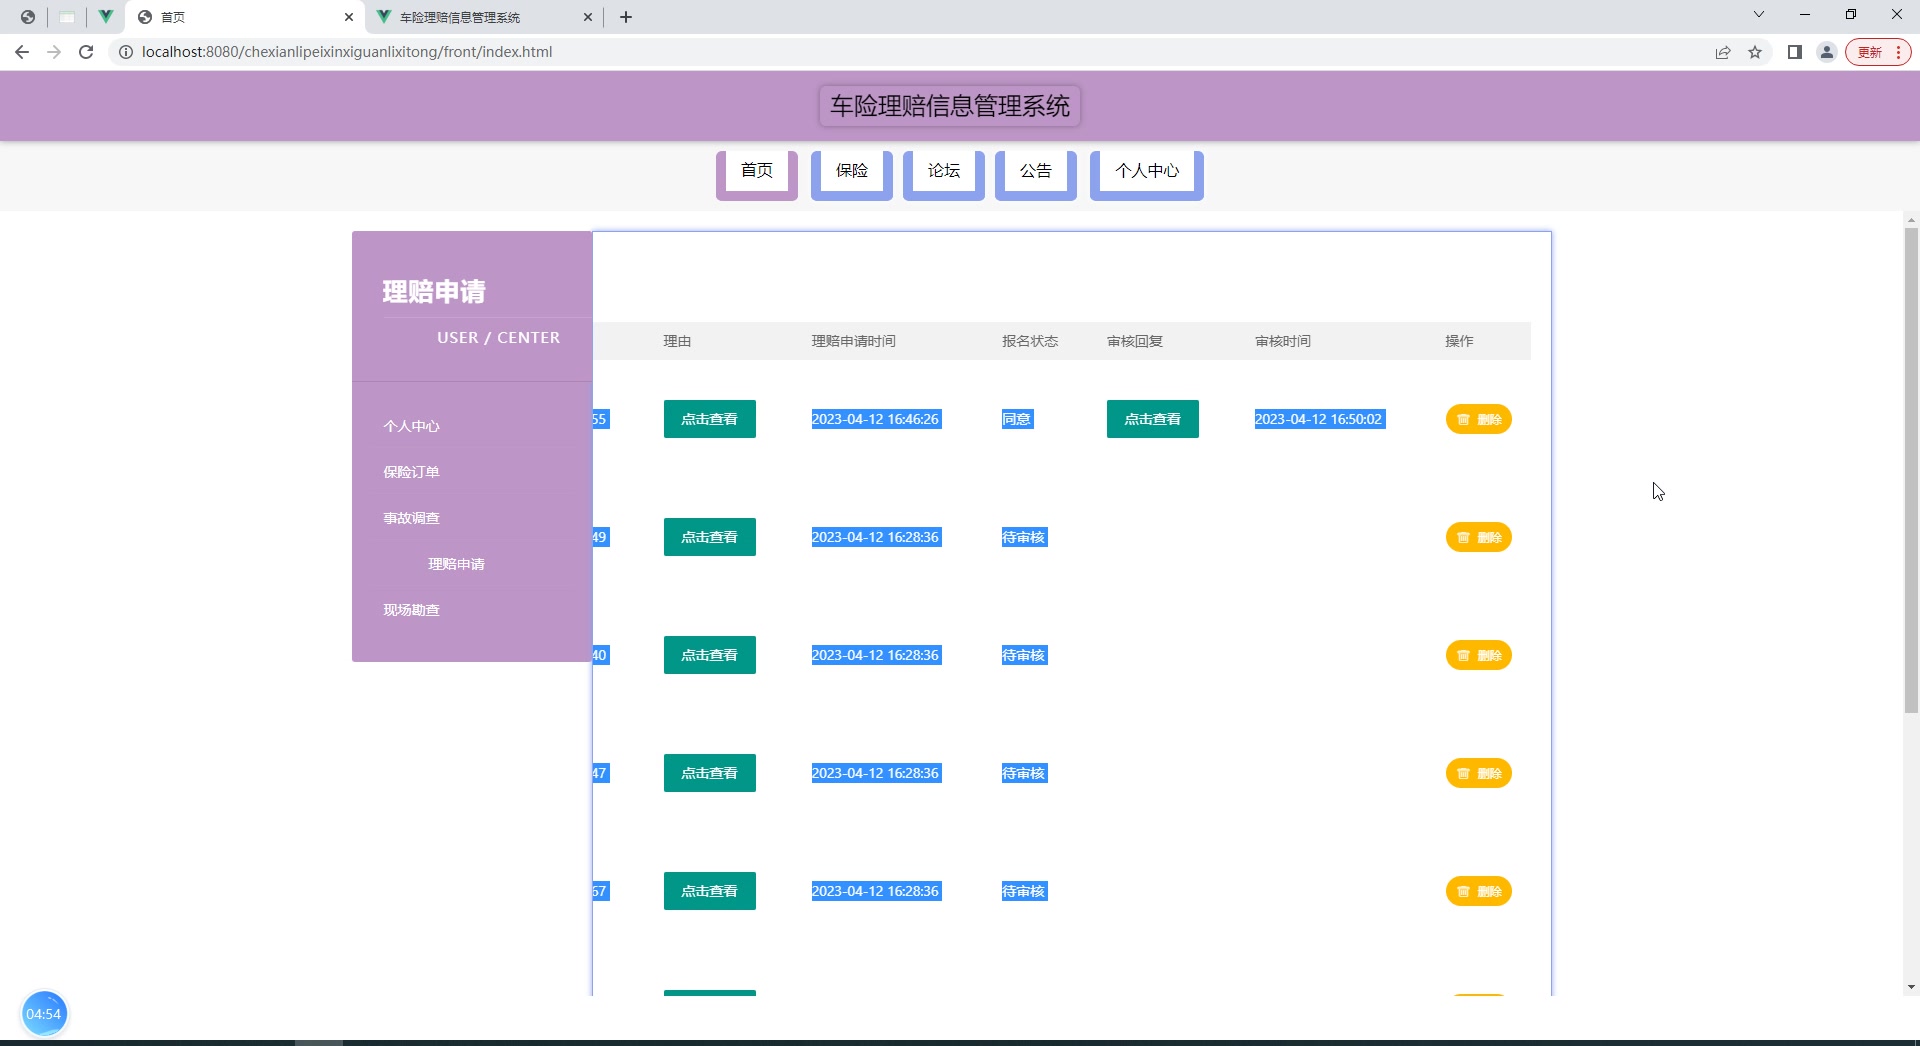Click the share page icon

click(x=1723, y=52)
